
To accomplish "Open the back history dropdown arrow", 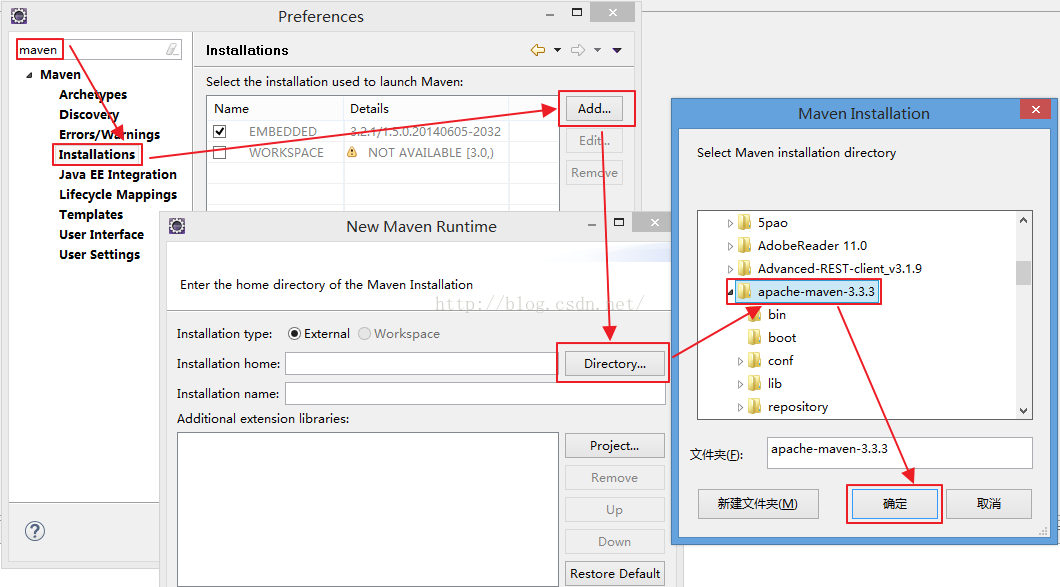I will point(557,50).
